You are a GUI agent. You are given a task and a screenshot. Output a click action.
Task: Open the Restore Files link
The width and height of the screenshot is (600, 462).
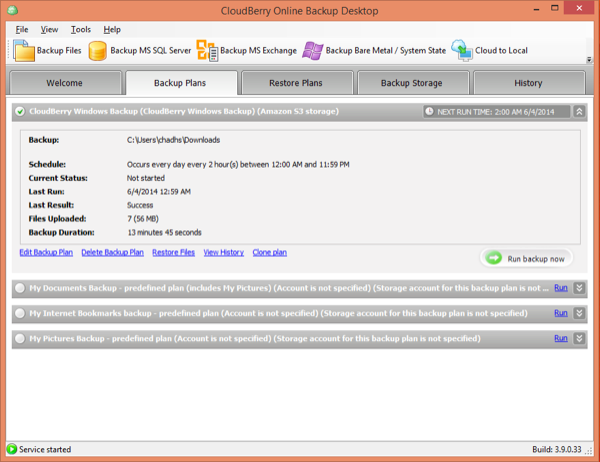tap(173, 252)
